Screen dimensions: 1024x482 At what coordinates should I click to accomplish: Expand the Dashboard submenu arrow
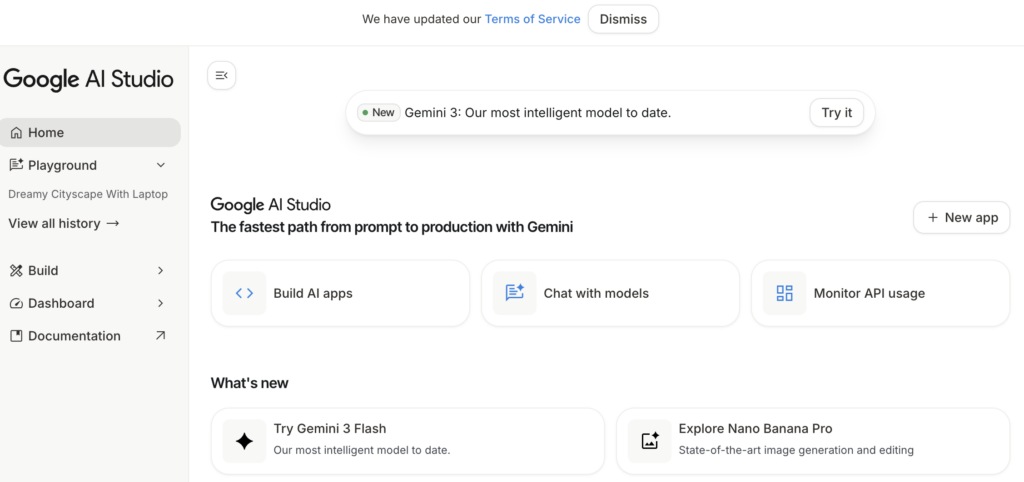coord(161,304)
